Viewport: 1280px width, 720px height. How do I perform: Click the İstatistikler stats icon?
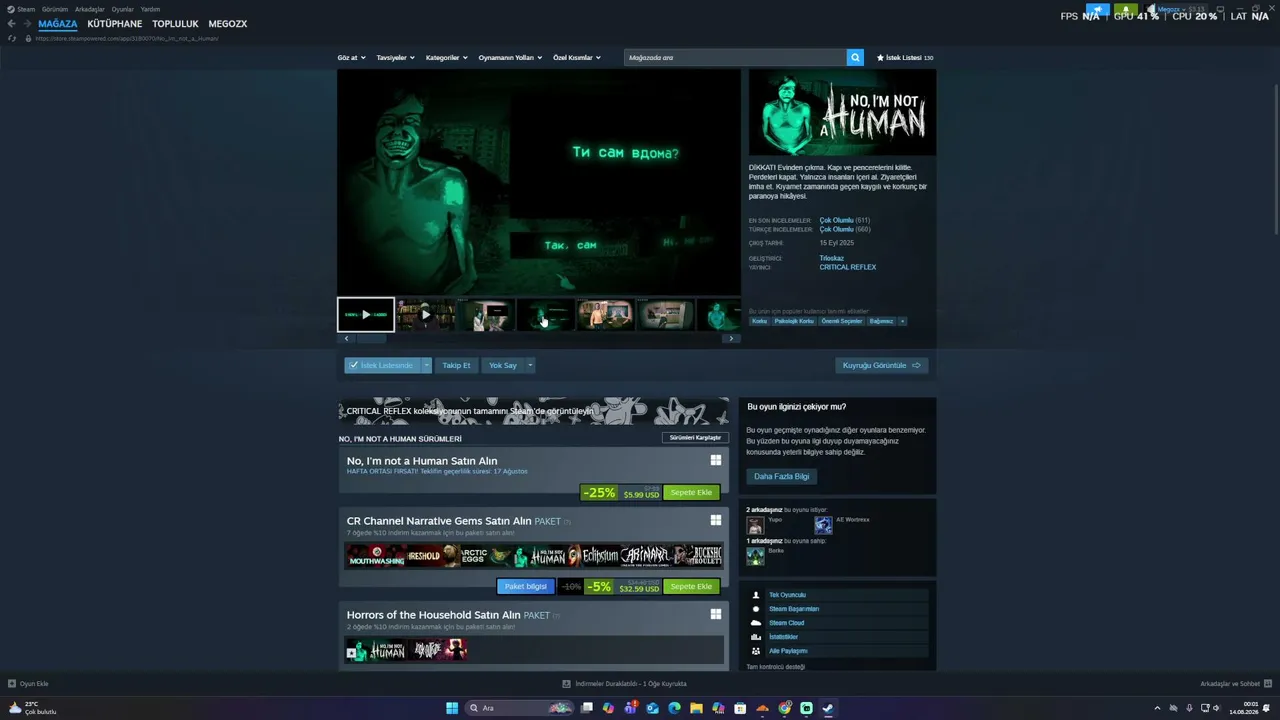(x=756, y=637)
